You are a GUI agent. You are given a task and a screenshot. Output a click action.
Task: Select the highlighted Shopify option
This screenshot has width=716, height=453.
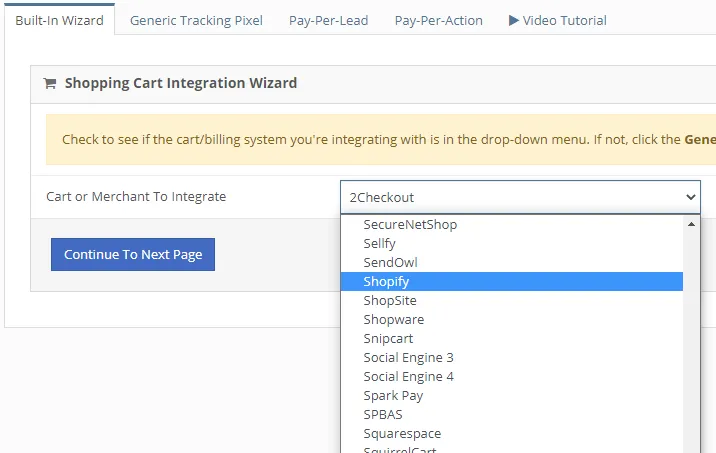(511, 281)
